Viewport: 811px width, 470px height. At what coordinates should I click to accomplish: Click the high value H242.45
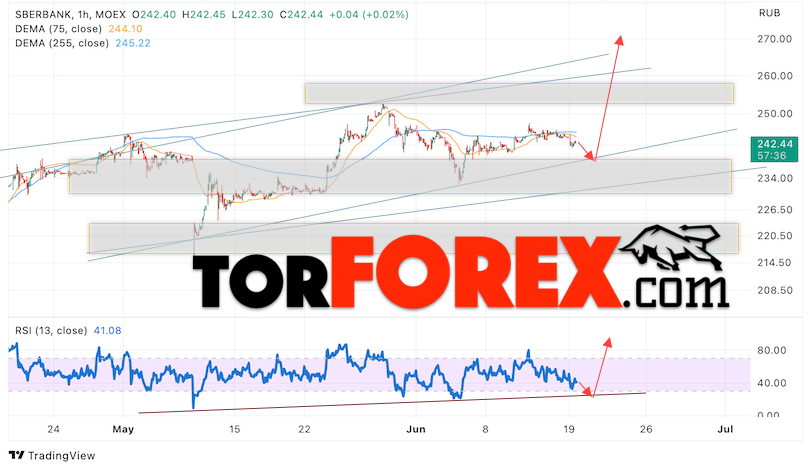click(204, 14)
